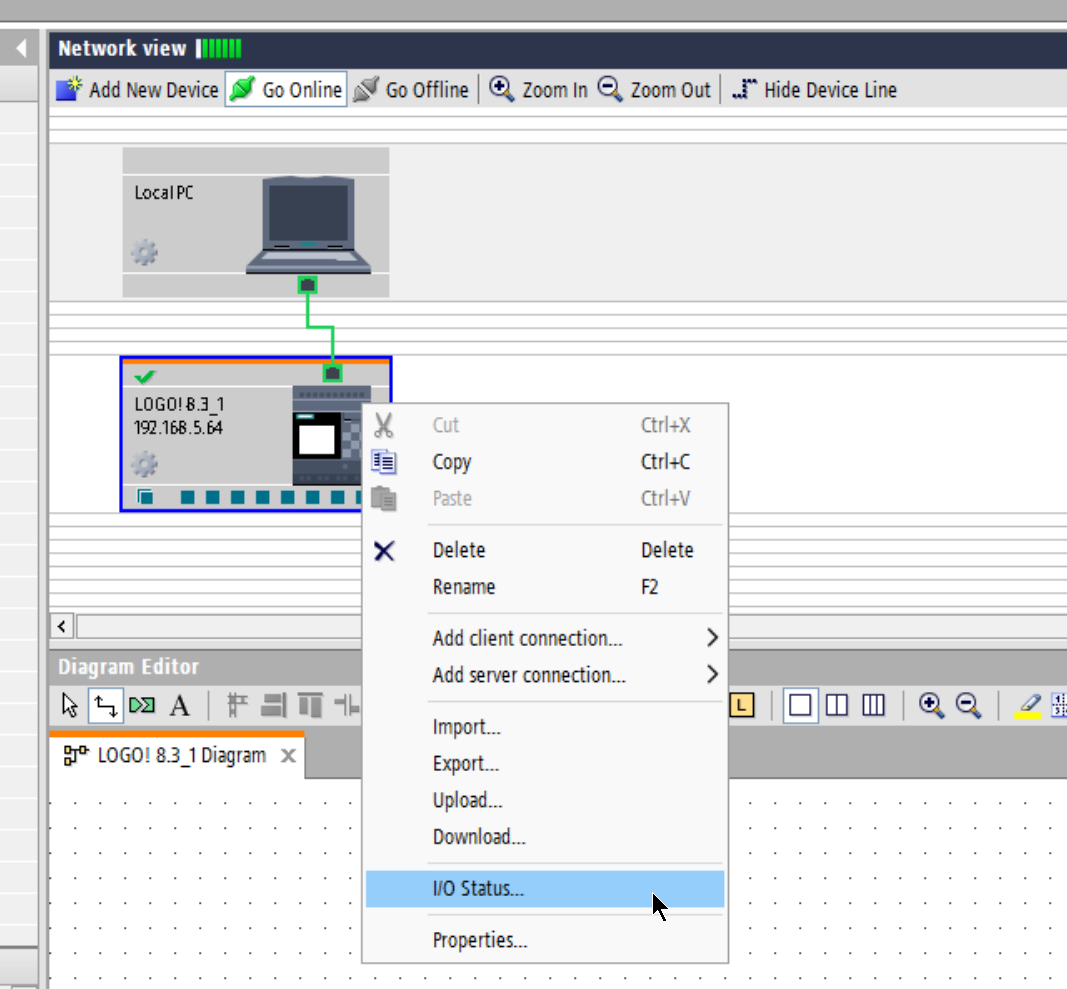Choose Delete from context menu
1067x989 pixels.
tap(544, 551)
